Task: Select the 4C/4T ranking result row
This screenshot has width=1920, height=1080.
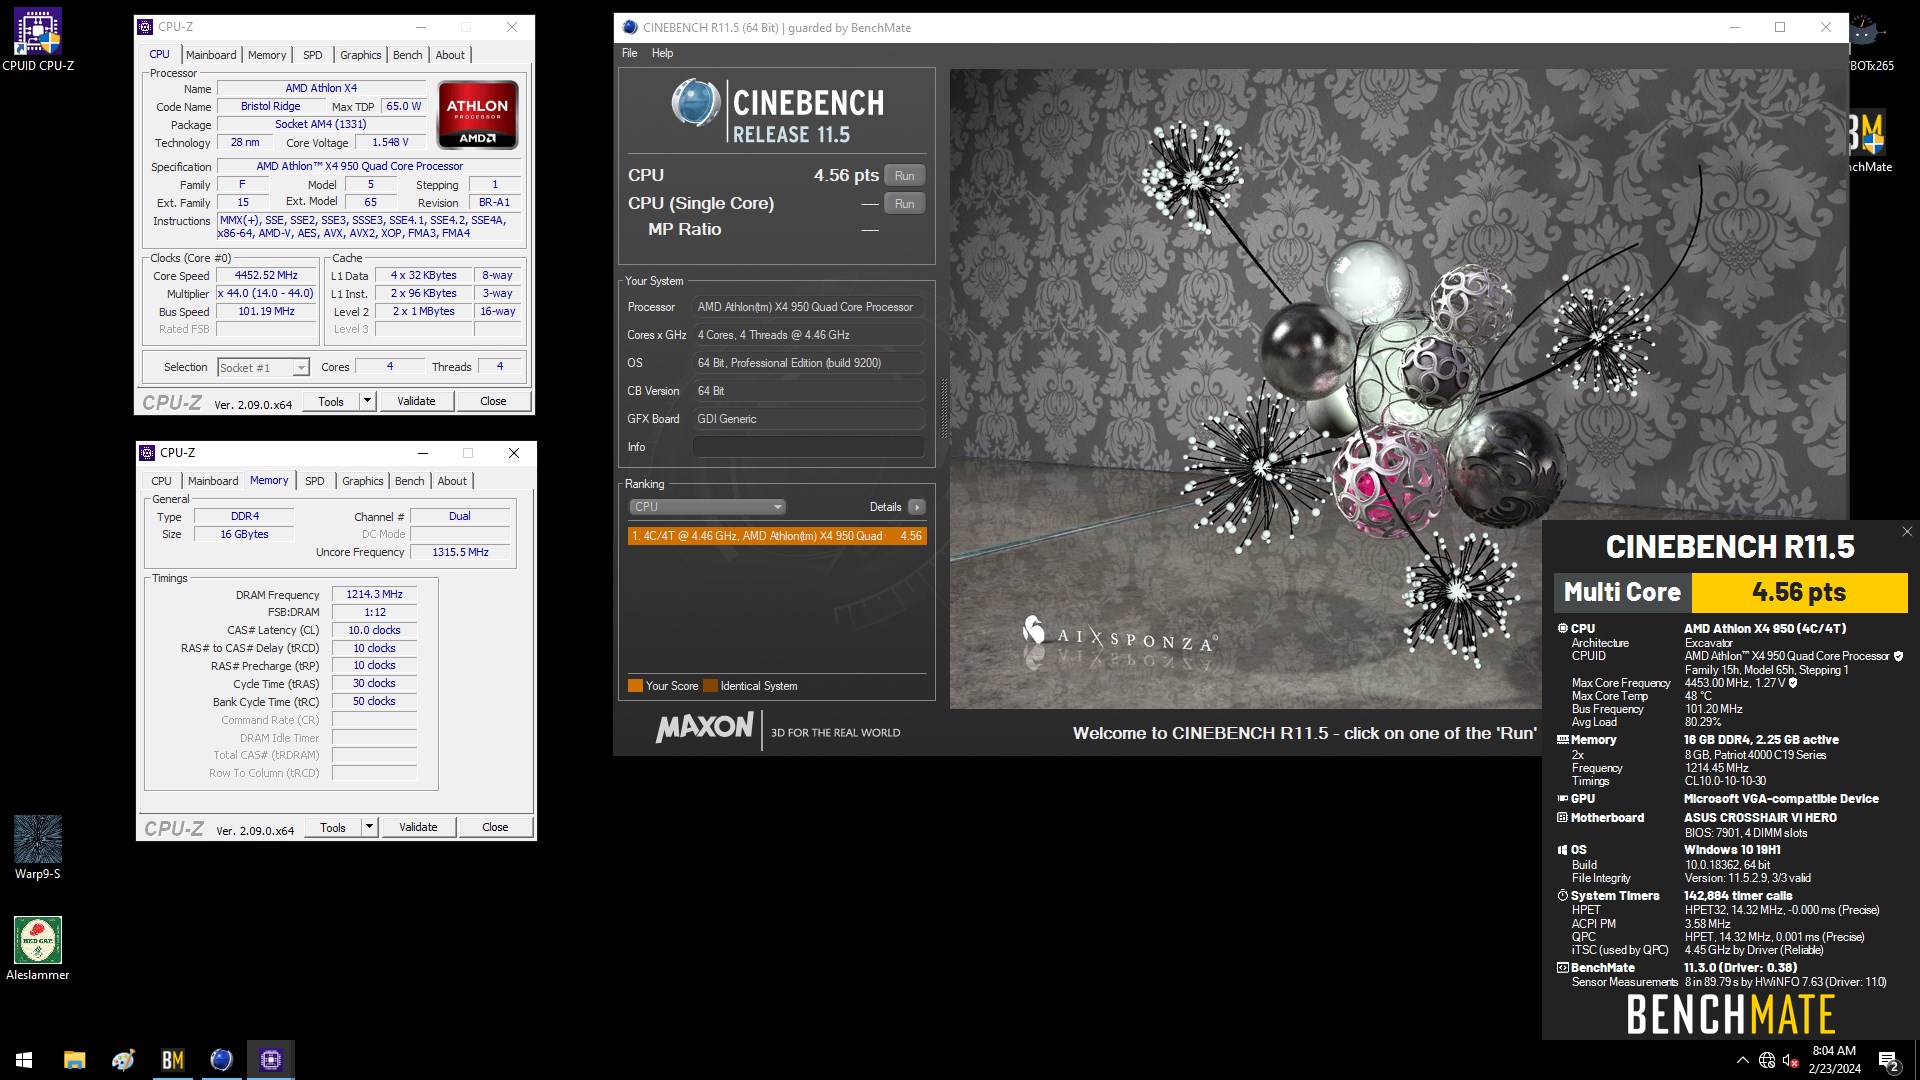Action: pyautogui.click(x=777, y=536)
